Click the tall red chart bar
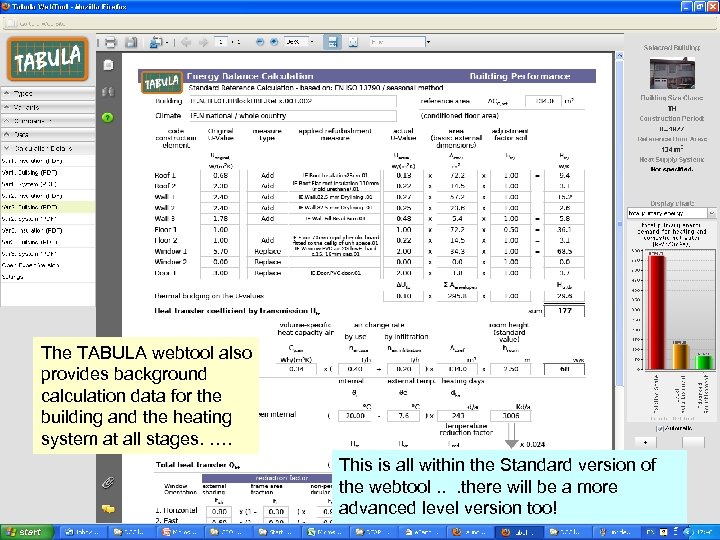 pos(655,311)
